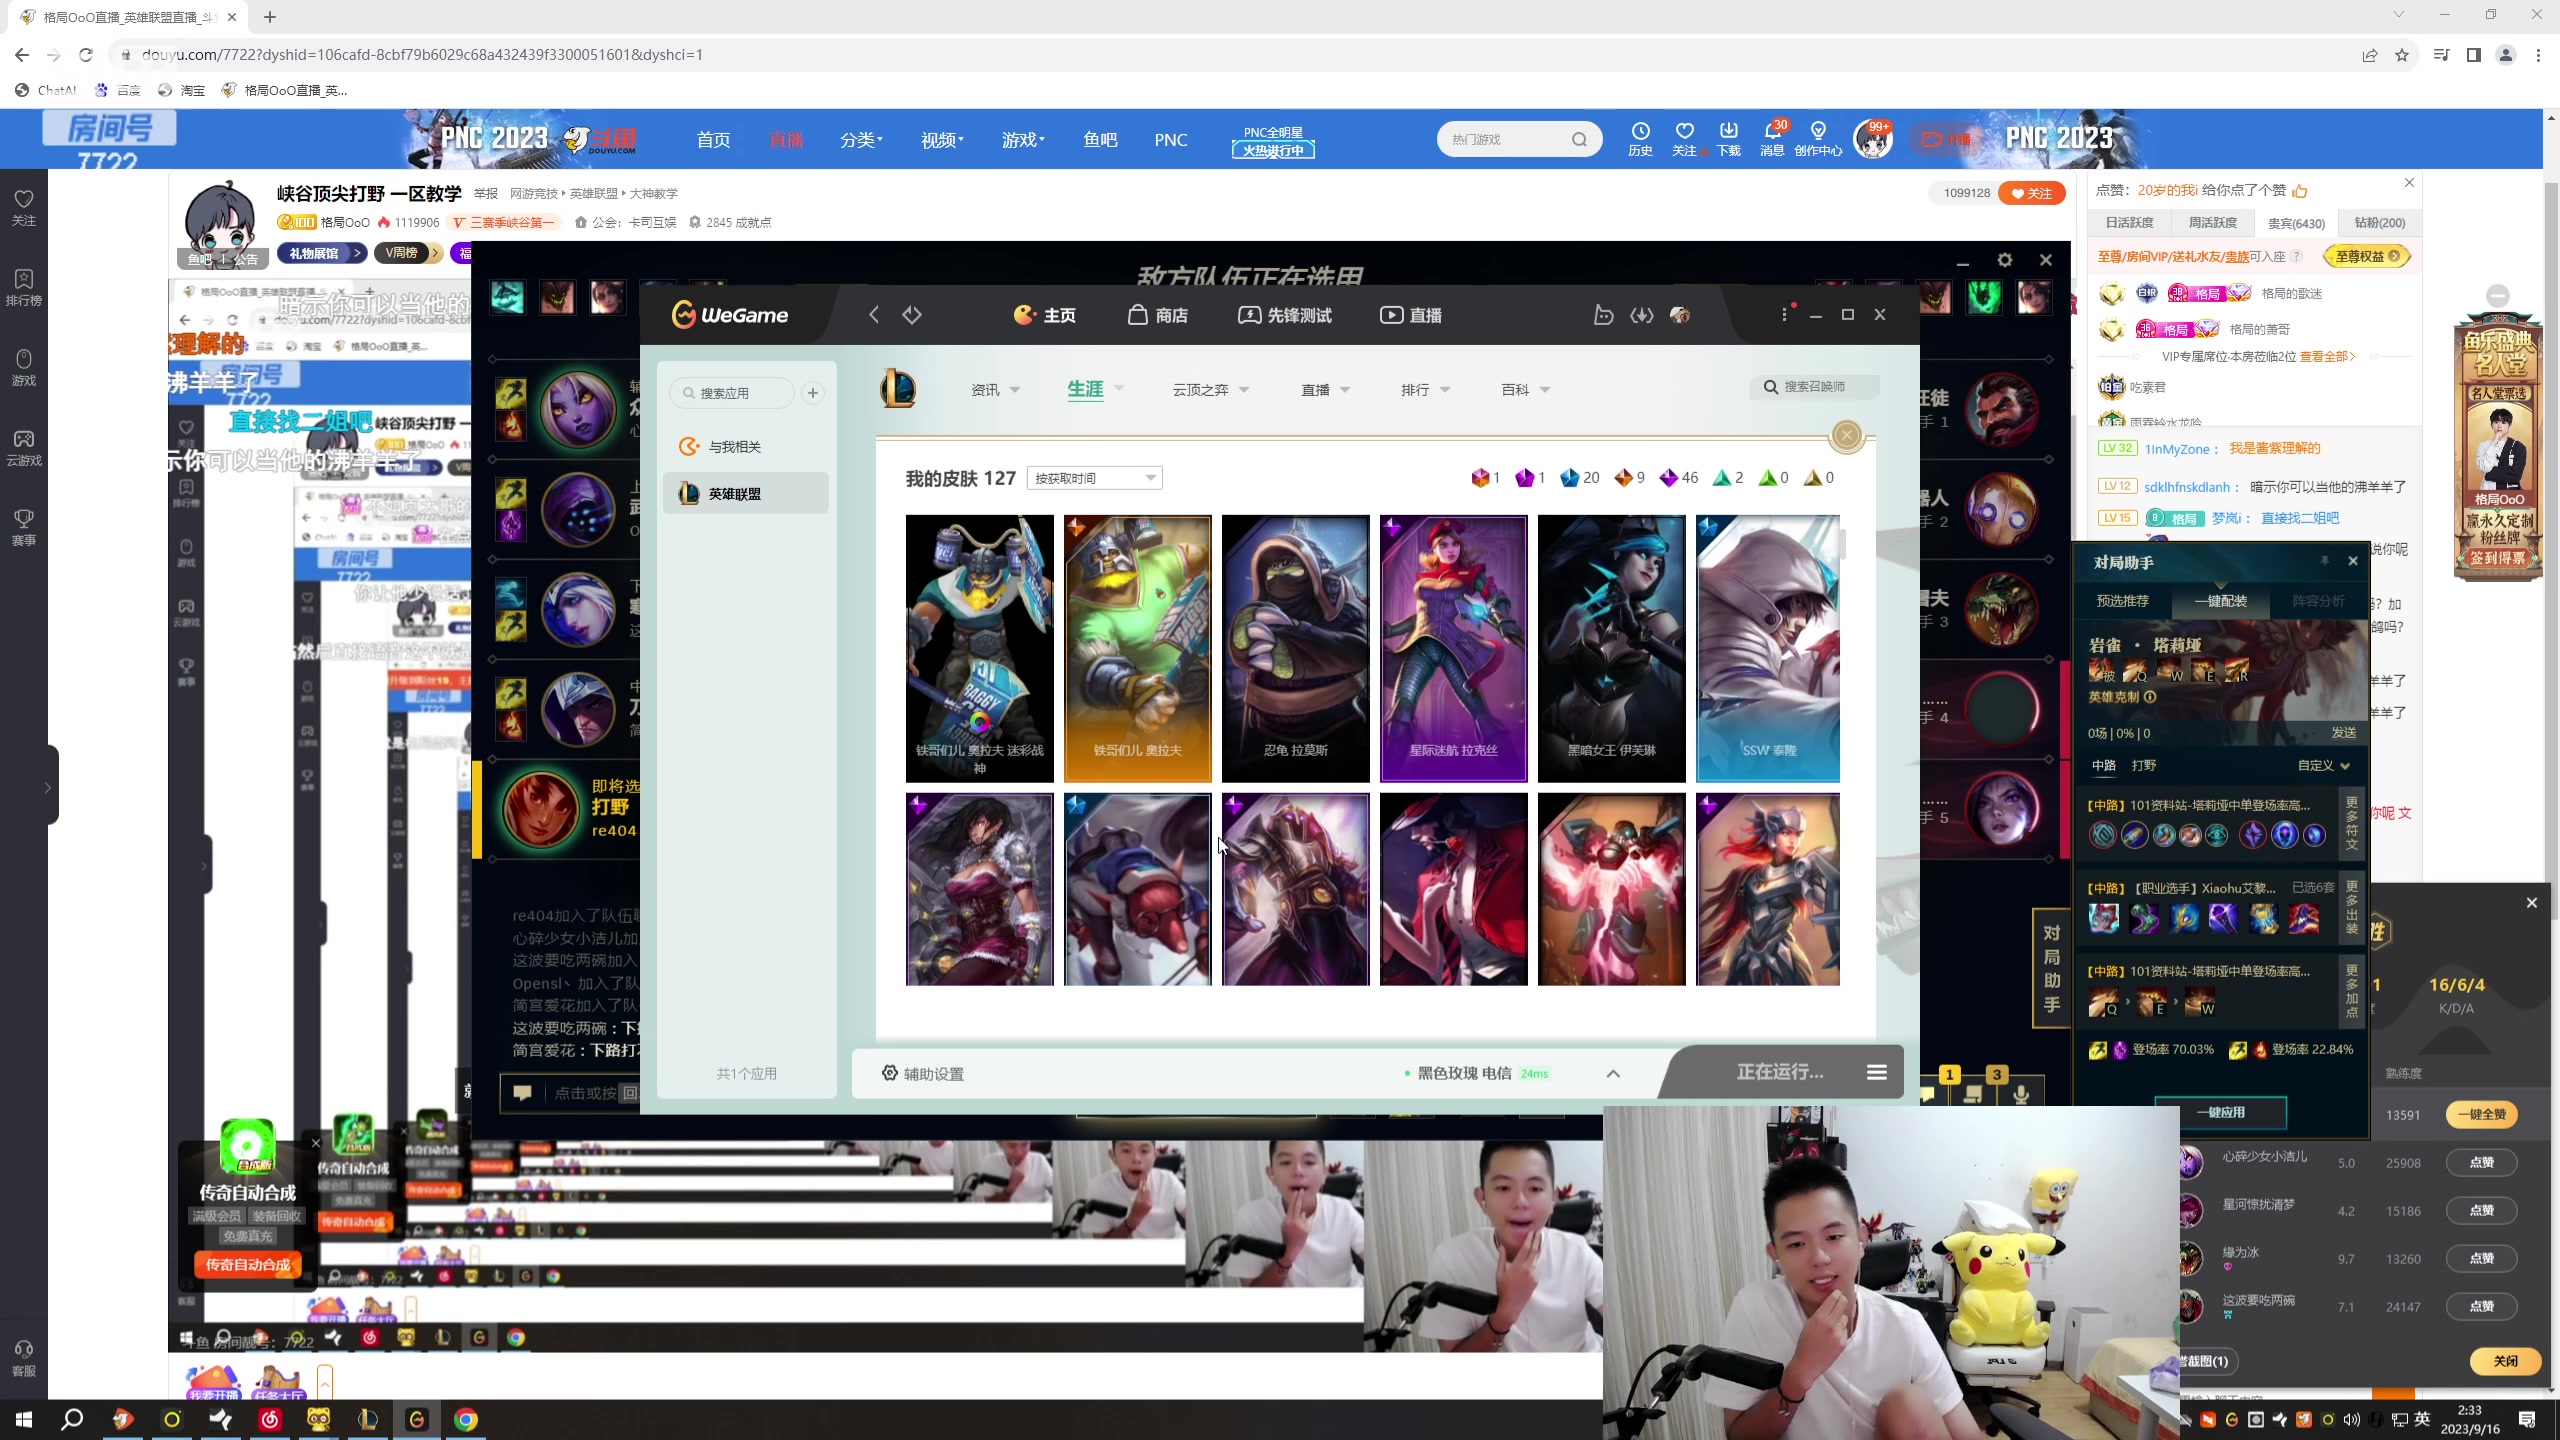2560x1440 pixels.
Task: Click 搜索召唤师 search field
Action: click(1815, 387)
